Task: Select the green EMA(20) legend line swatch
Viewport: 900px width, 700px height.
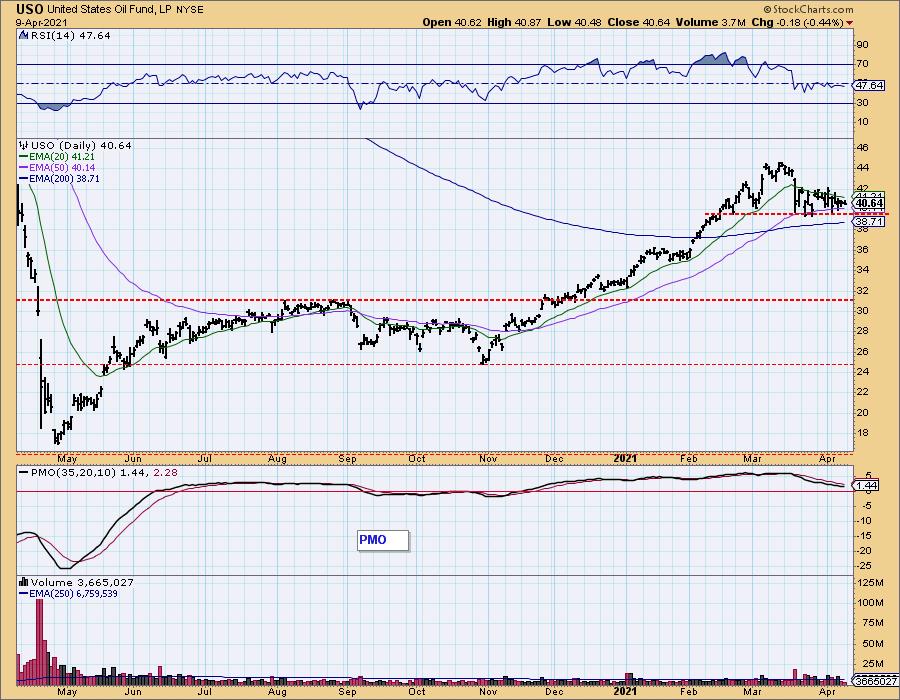Action: pos(23,156)
